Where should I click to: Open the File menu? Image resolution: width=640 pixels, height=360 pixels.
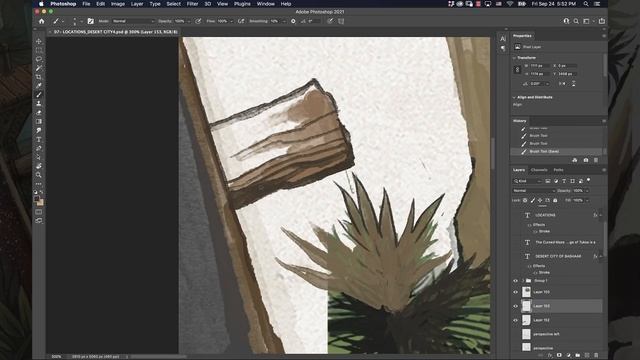(x=86, y=4)
